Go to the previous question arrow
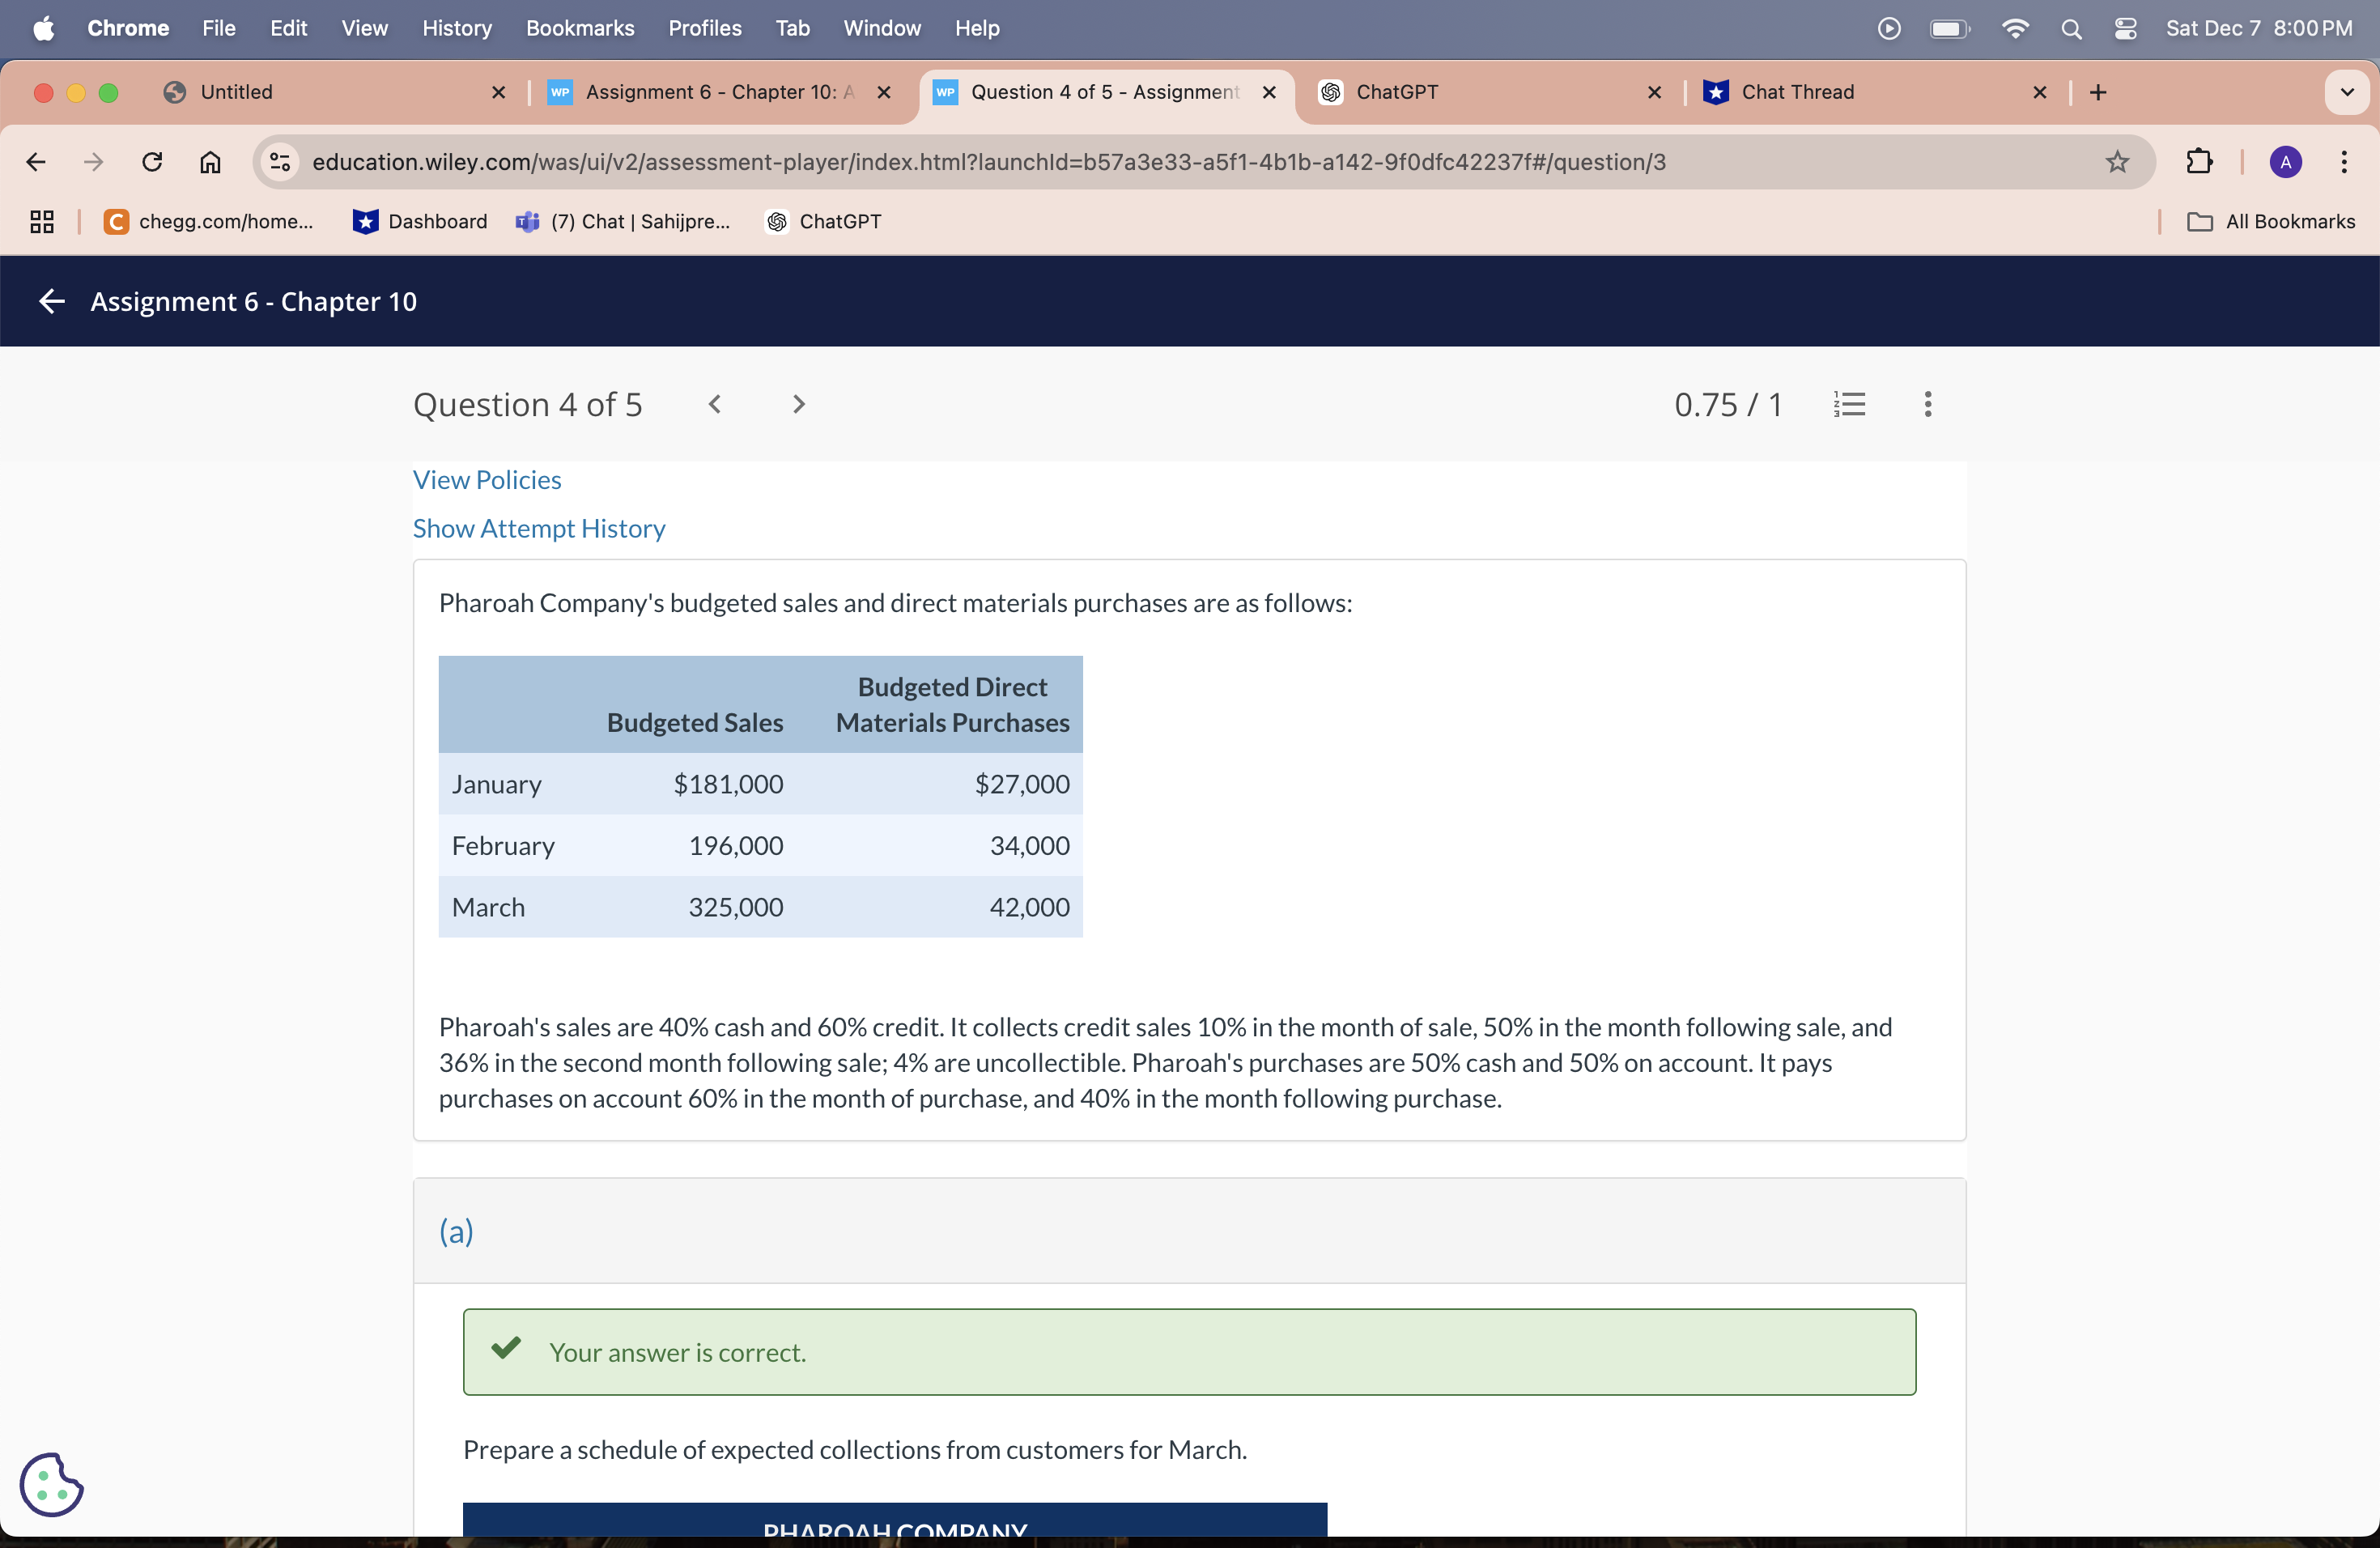The height and width of the screenshot is (1548, 2380). [x=714, y=404]
